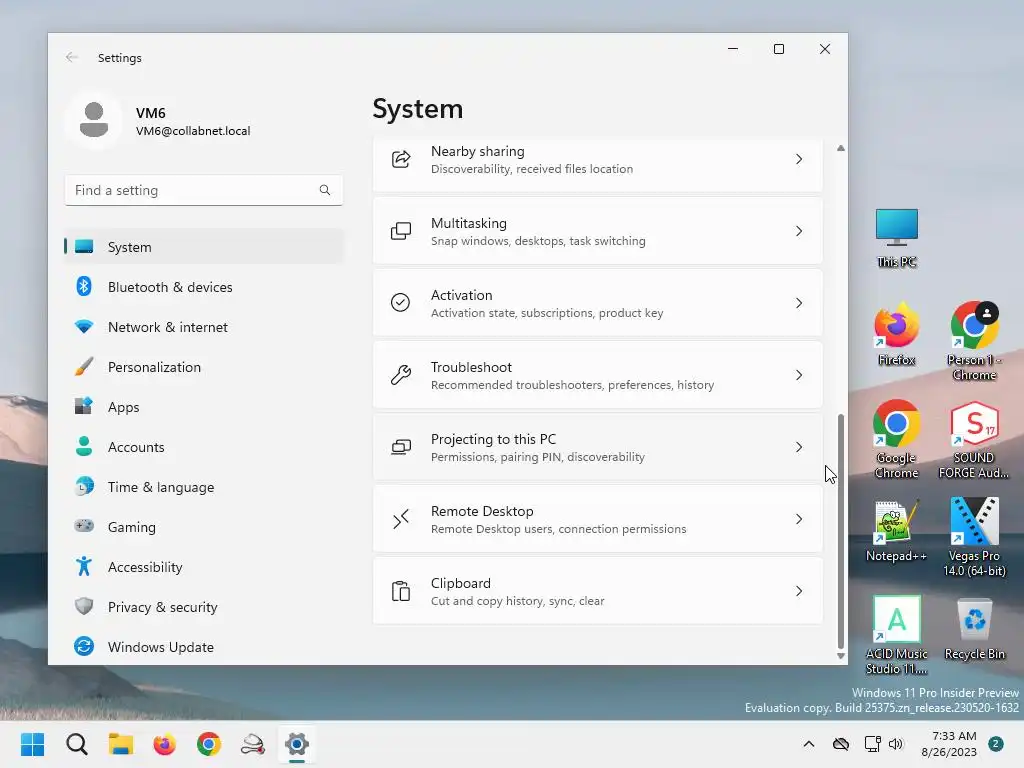Select the SOUND FORGE Audio desktop icon

point(974,440)
